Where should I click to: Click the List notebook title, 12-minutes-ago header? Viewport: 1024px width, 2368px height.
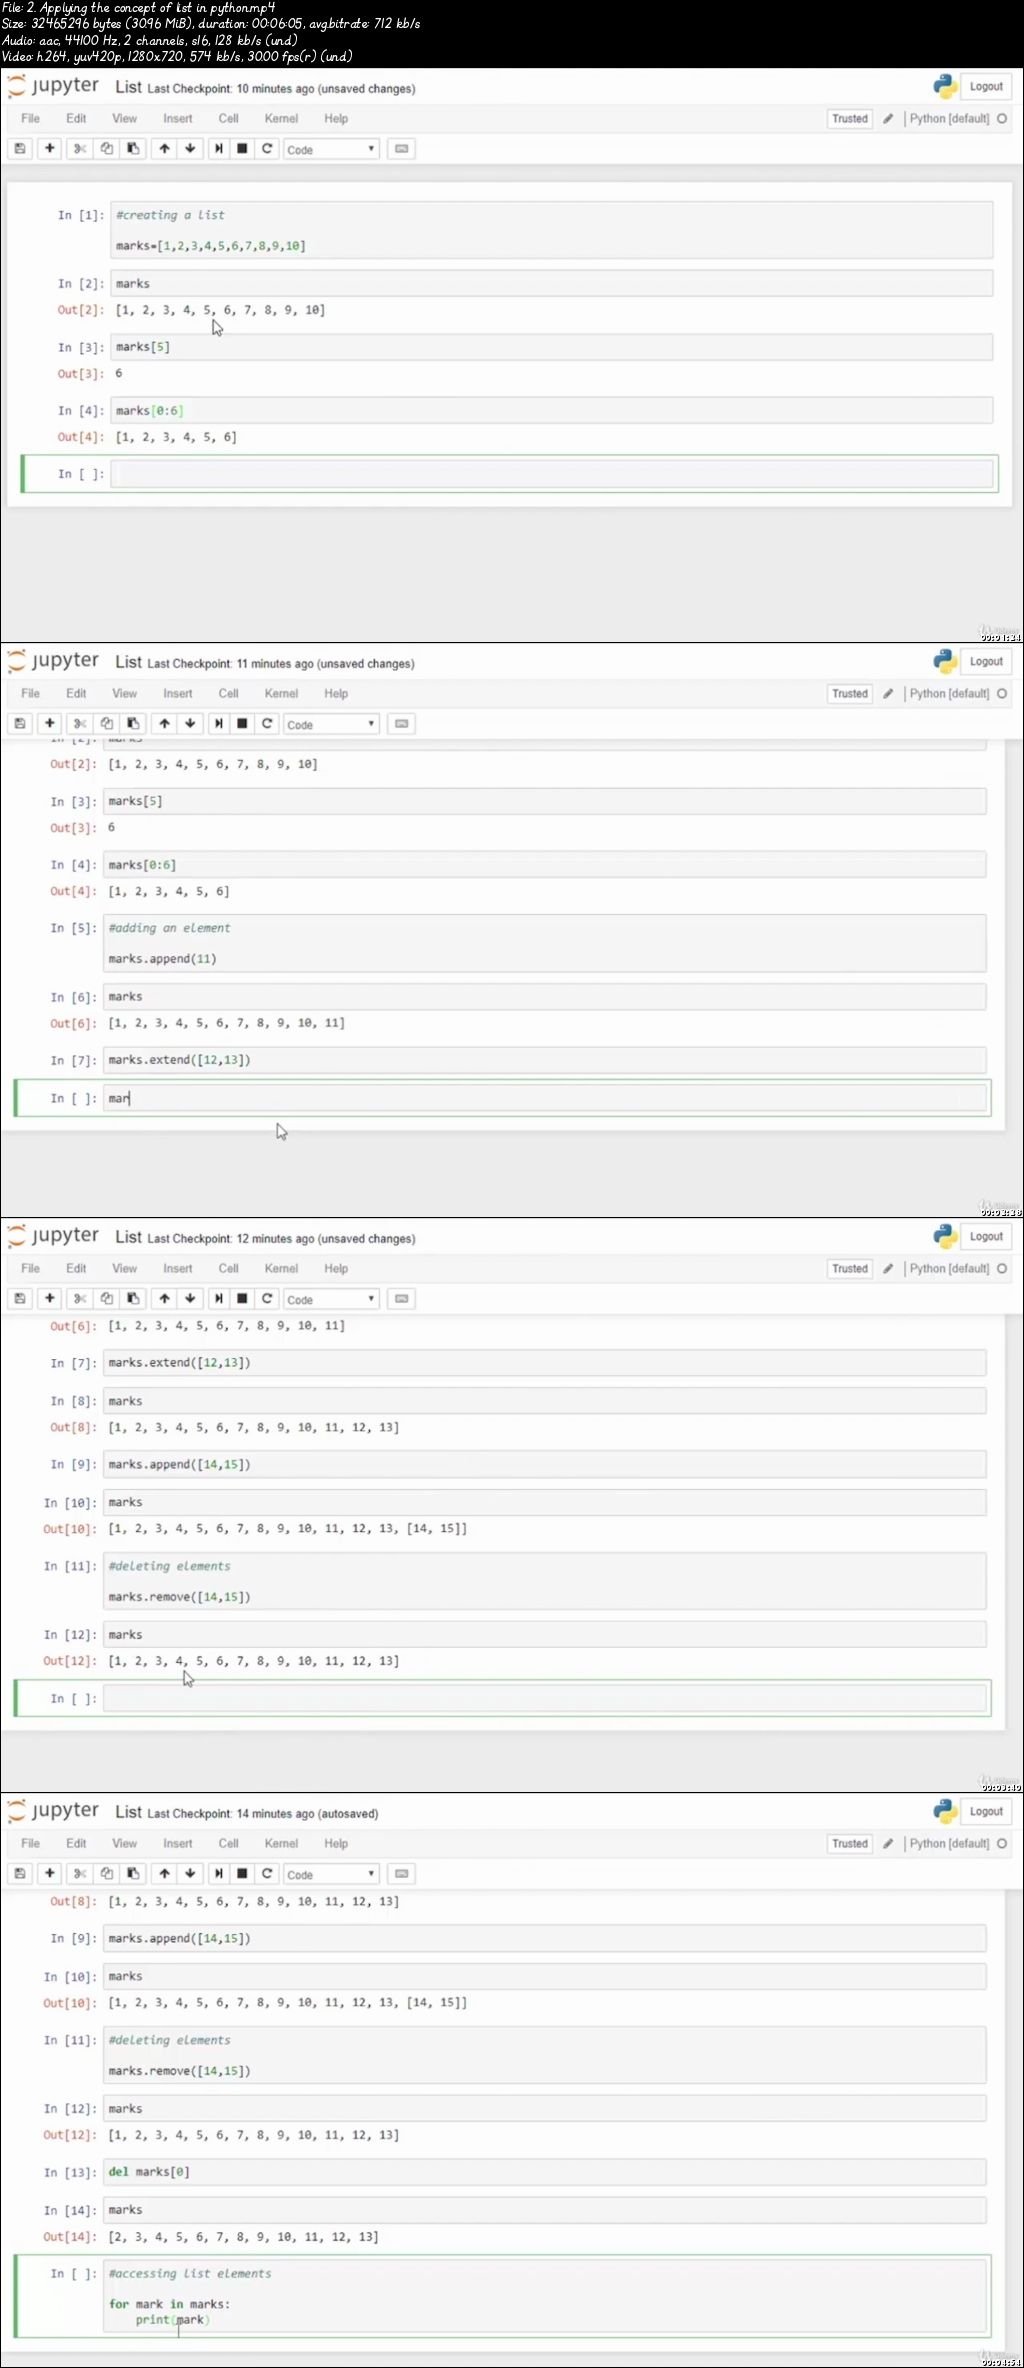tap(128, 1237)
